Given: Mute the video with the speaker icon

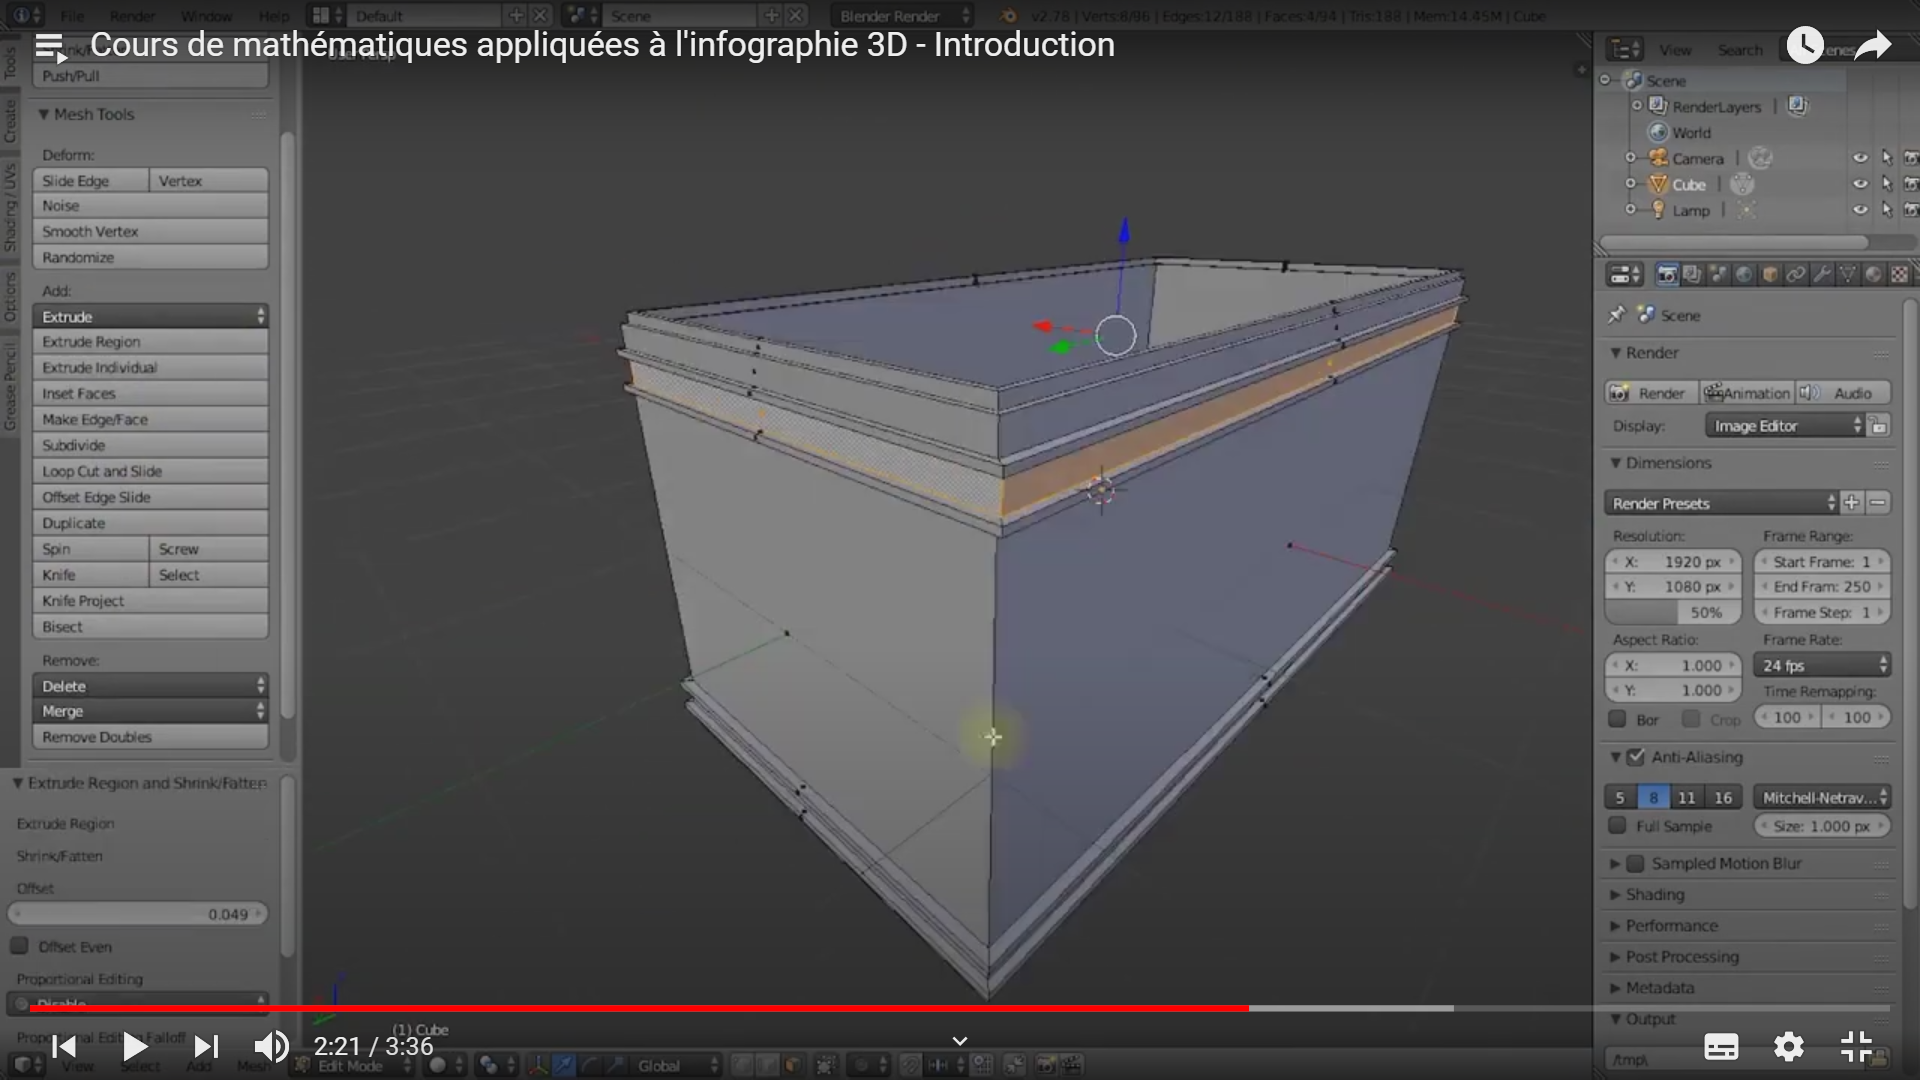Looking at the screenshot, I should pyautogui.click(x=271, y=1047).
